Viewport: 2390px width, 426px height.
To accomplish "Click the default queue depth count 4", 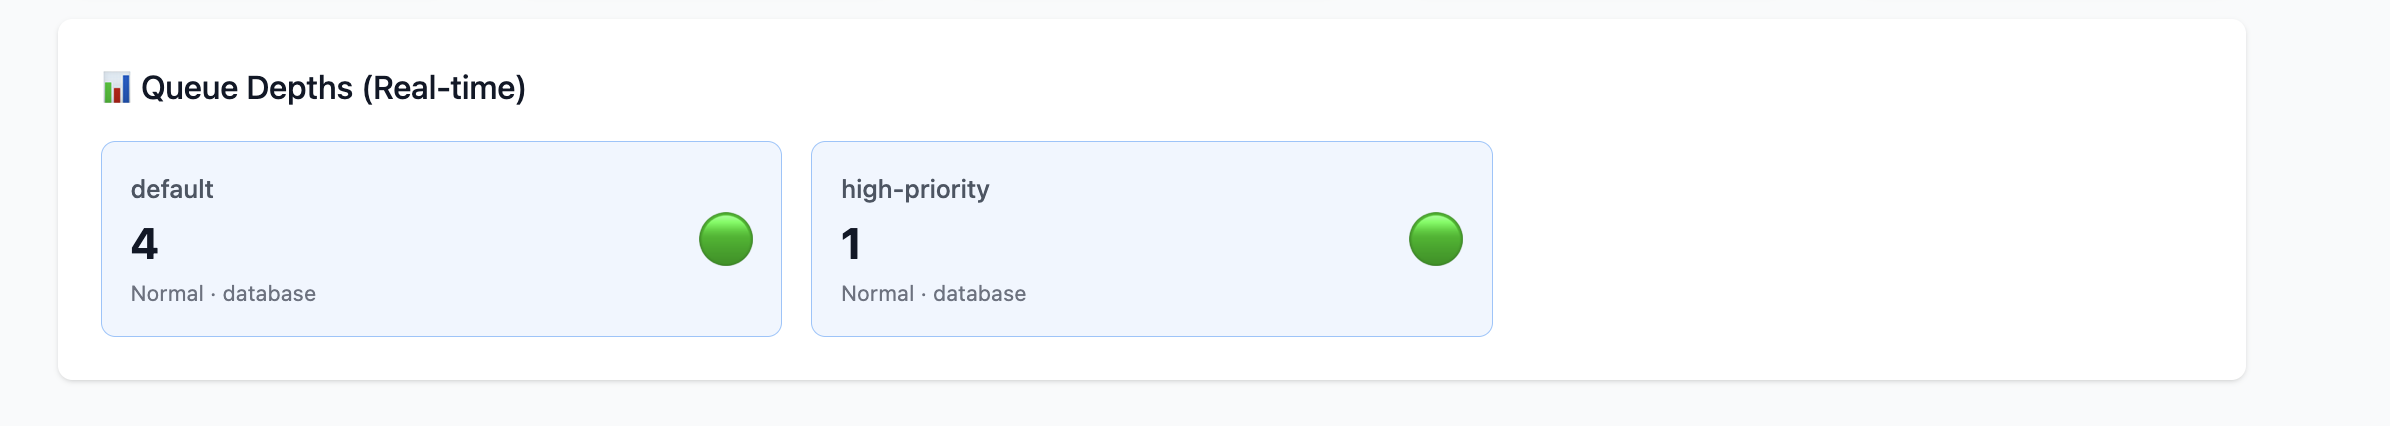I will [145, 244].
